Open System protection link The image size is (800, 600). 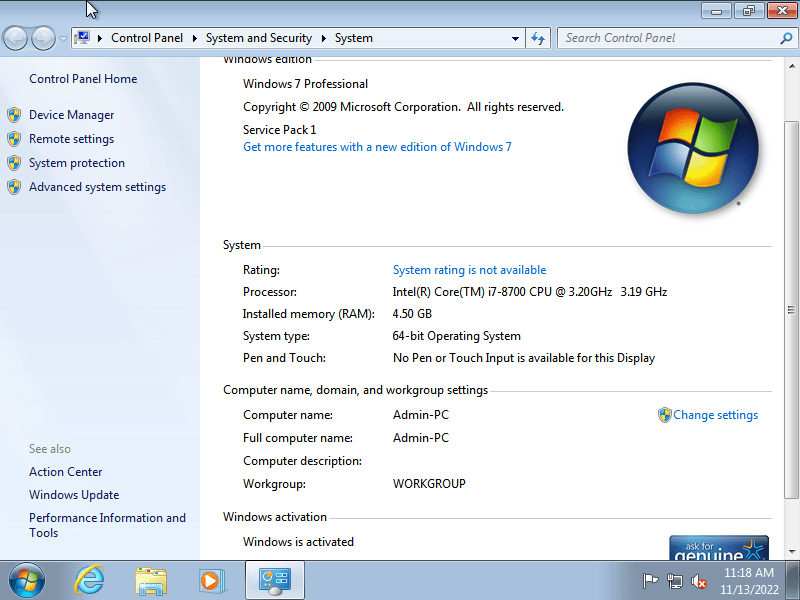click(x=77, y=163)
